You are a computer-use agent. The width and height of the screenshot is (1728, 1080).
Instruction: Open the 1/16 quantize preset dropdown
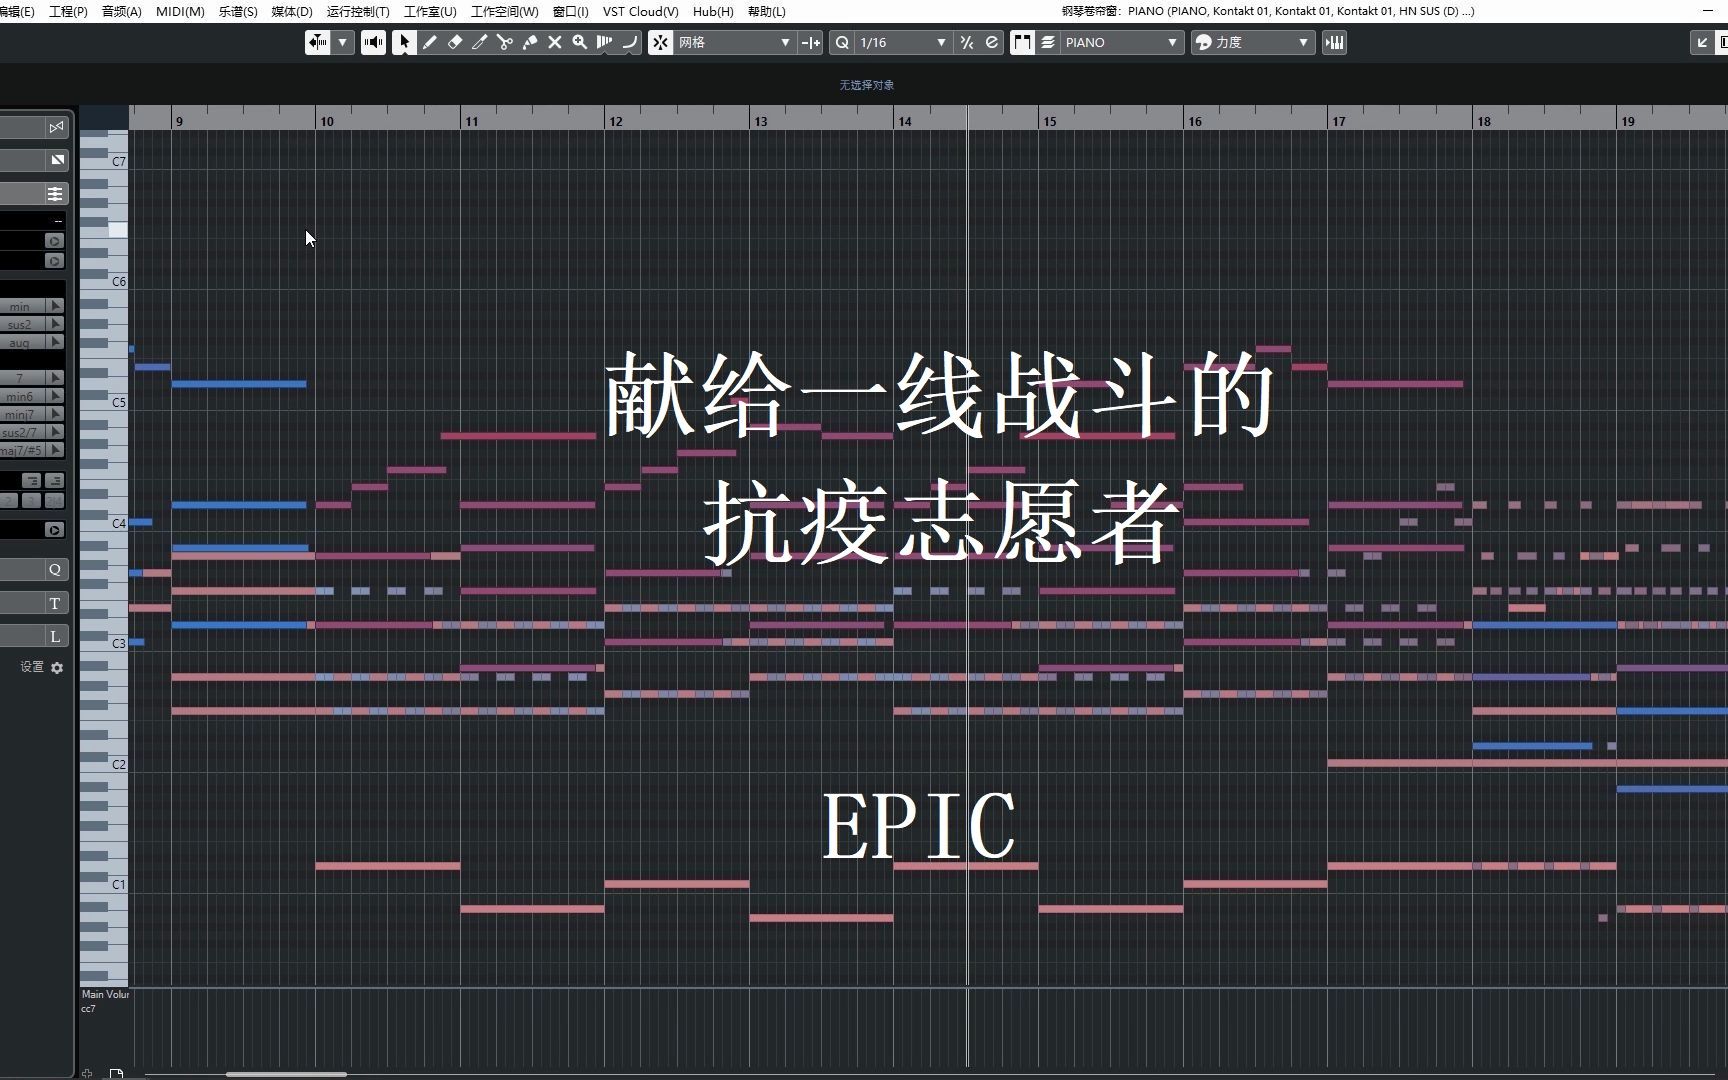[902, 42]
